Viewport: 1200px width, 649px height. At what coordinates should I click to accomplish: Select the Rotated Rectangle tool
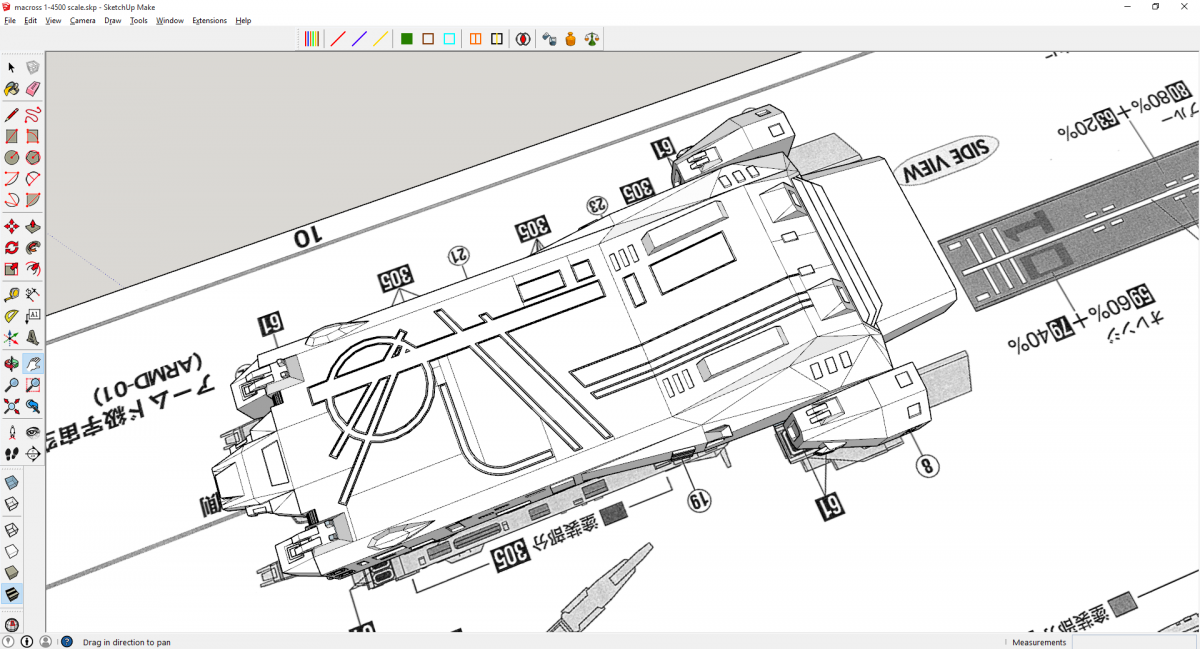click(x=33, y=136)
